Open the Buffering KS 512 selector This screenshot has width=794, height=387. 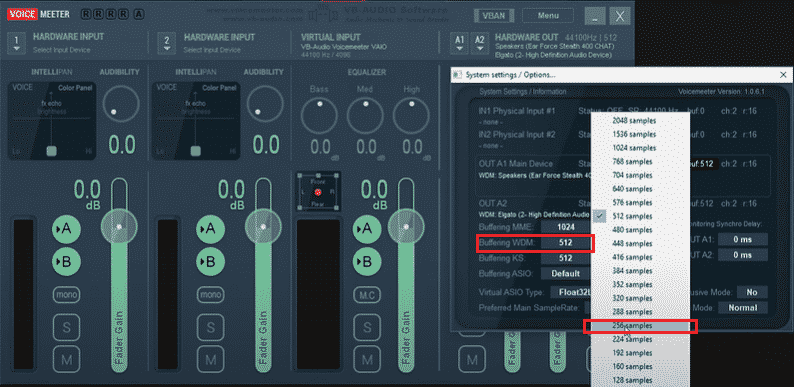(566, 258)
